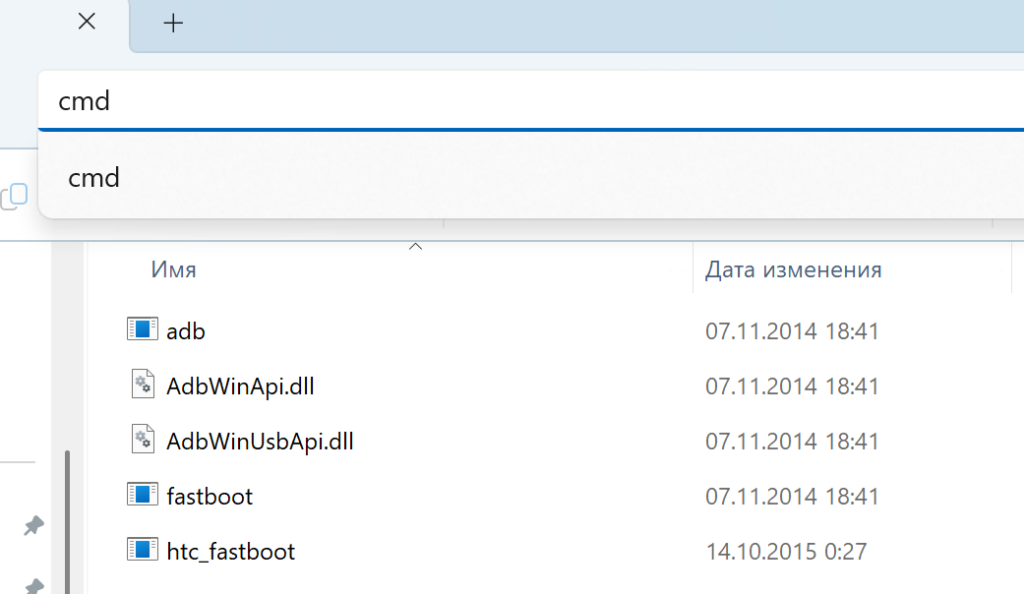Open a new Explorer tab
Screen dimensions: 1024x594
point(173,23)
